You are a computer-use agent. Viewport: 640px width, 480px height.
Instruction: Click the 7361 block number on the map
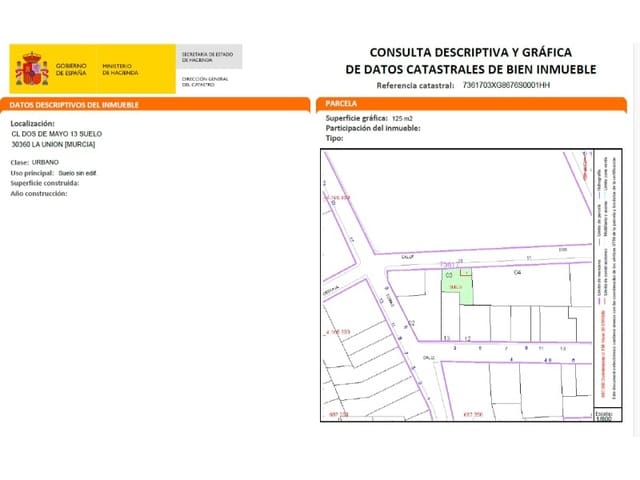coord(450,265)
